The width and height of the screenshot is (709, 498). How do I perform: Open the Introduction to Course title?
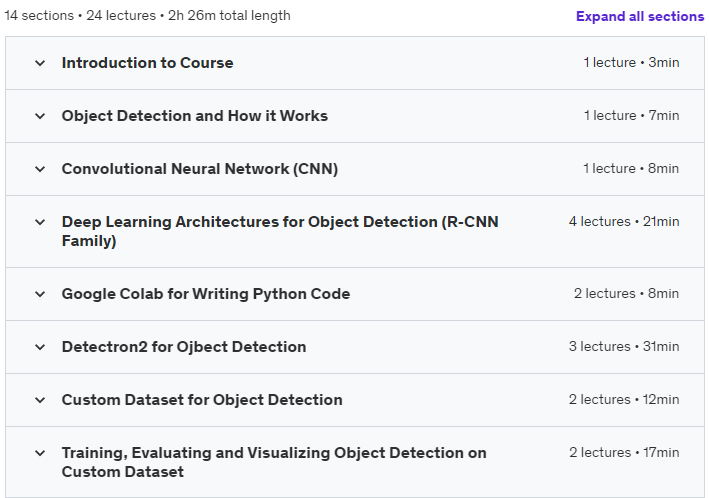[147, 63]
